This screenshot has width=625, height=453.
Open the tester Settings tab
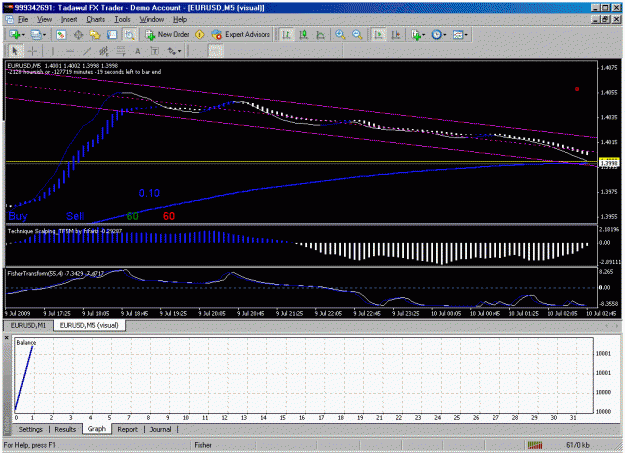click(31, 429)
